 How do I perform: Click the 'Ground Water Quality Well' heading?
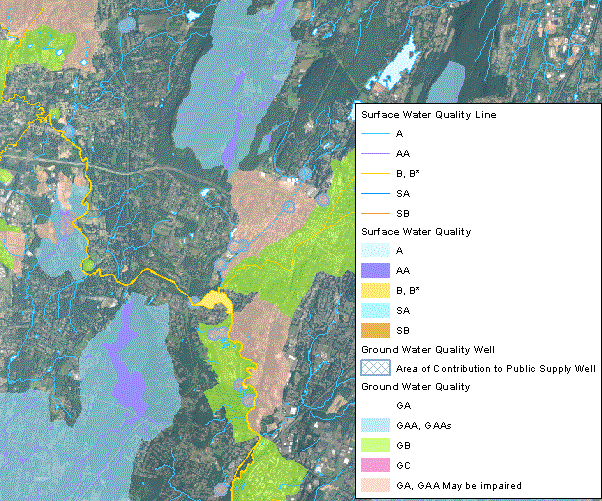[x=428, y=350]
